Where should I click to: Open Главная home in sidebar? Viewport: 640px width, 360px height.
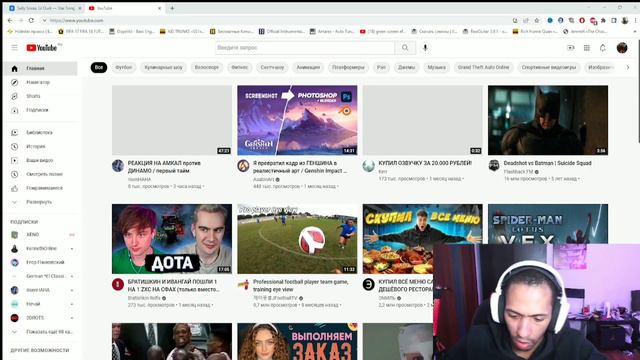pos(40,69)
